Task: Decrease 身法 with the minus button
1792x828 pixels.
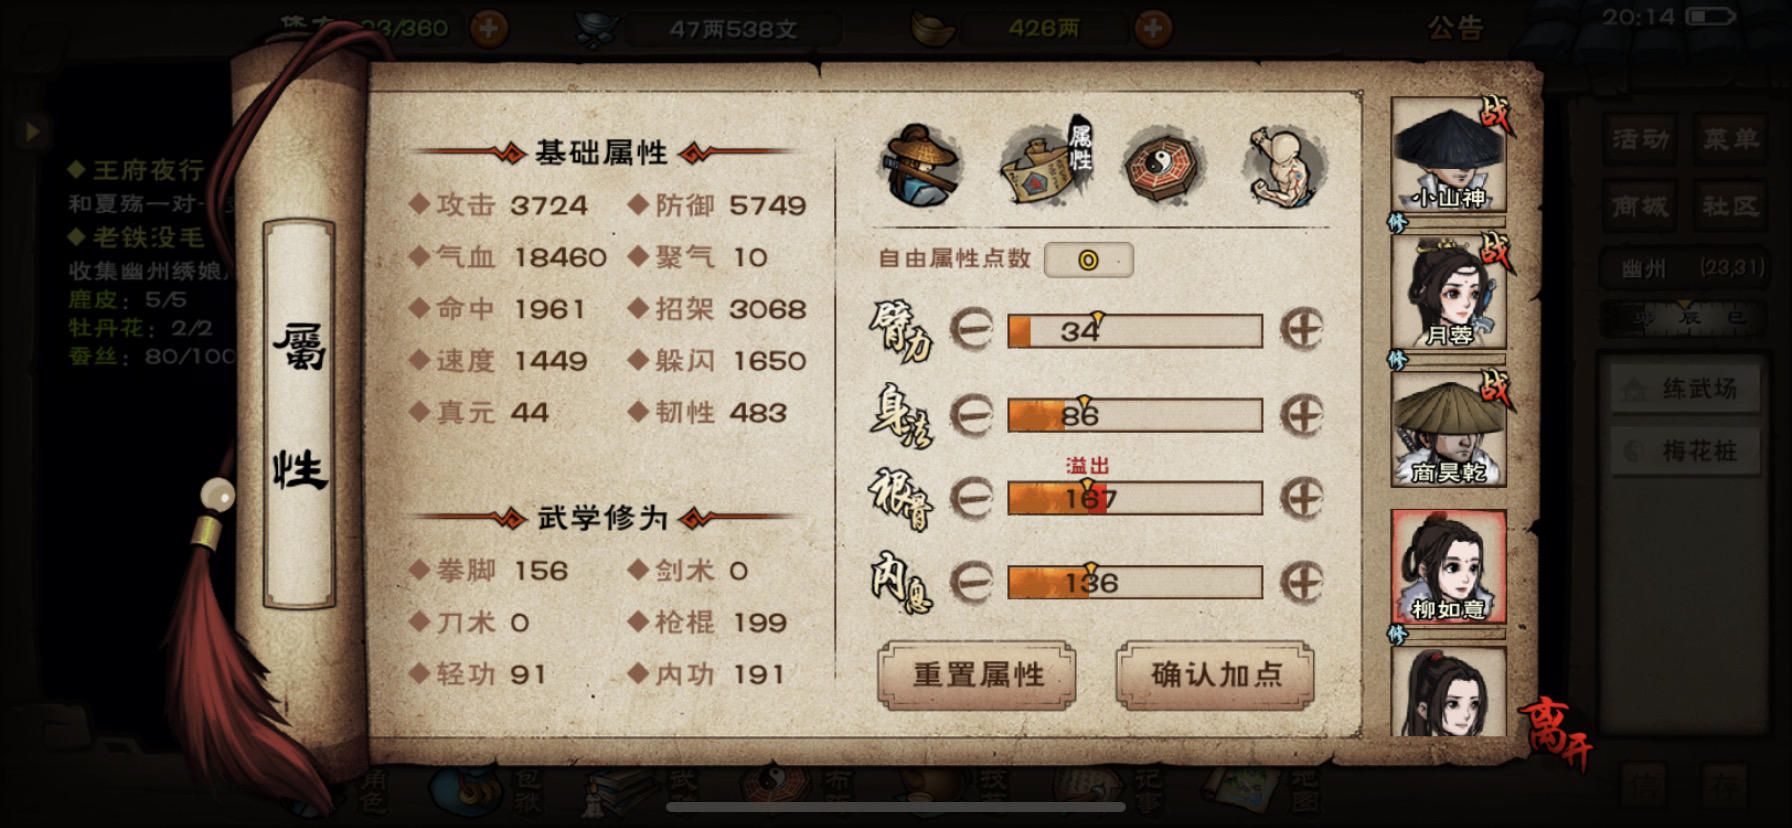Action: point(970,414)
